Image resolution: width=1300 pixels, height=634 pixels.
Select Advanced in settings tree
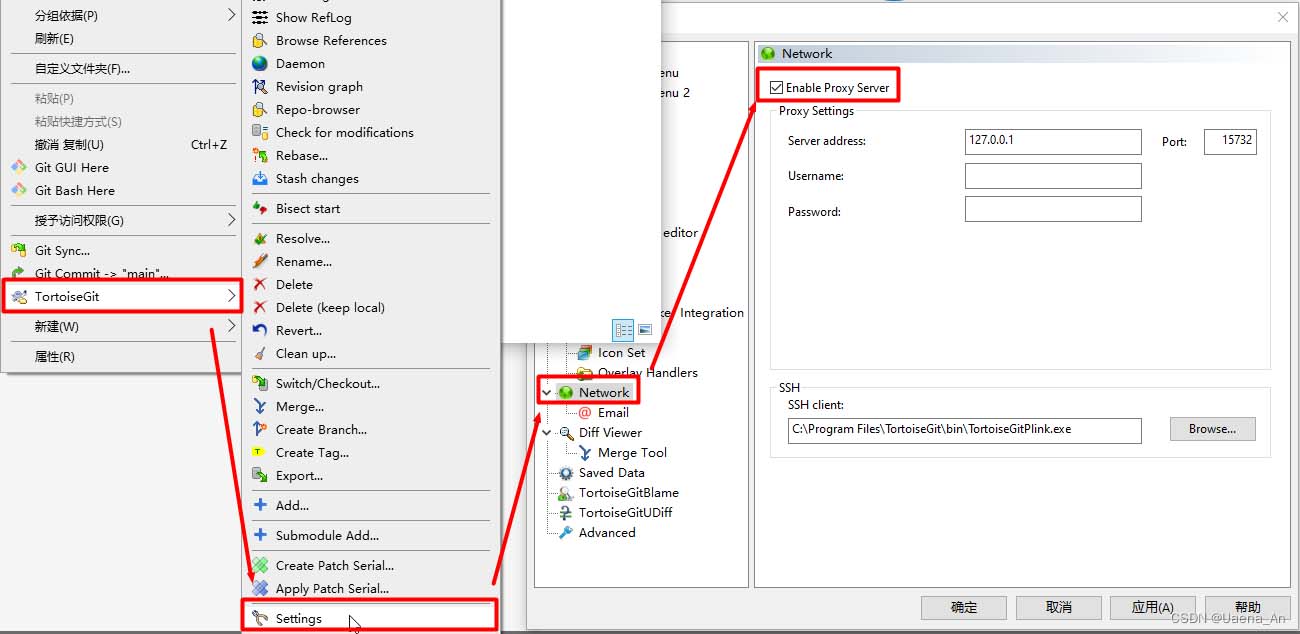click(607, 532)
